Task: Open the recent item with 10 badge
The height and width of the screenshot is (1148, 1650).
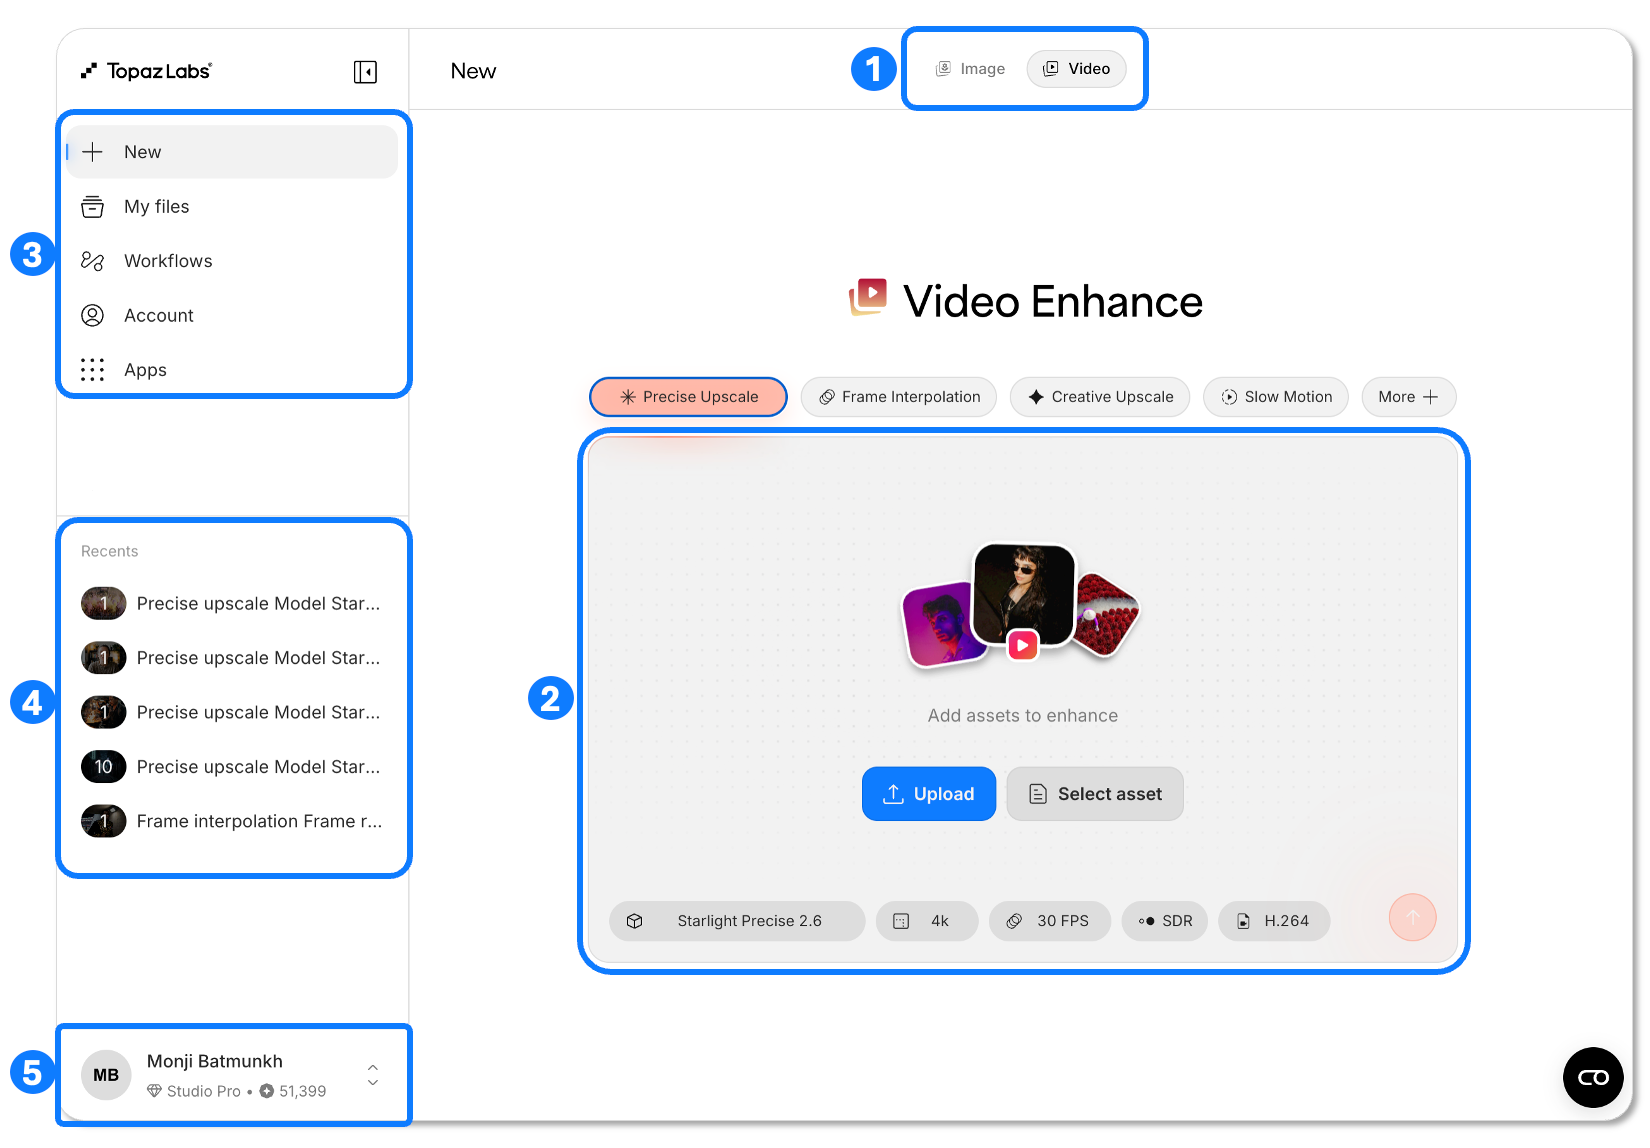Action: pos(232,767)
